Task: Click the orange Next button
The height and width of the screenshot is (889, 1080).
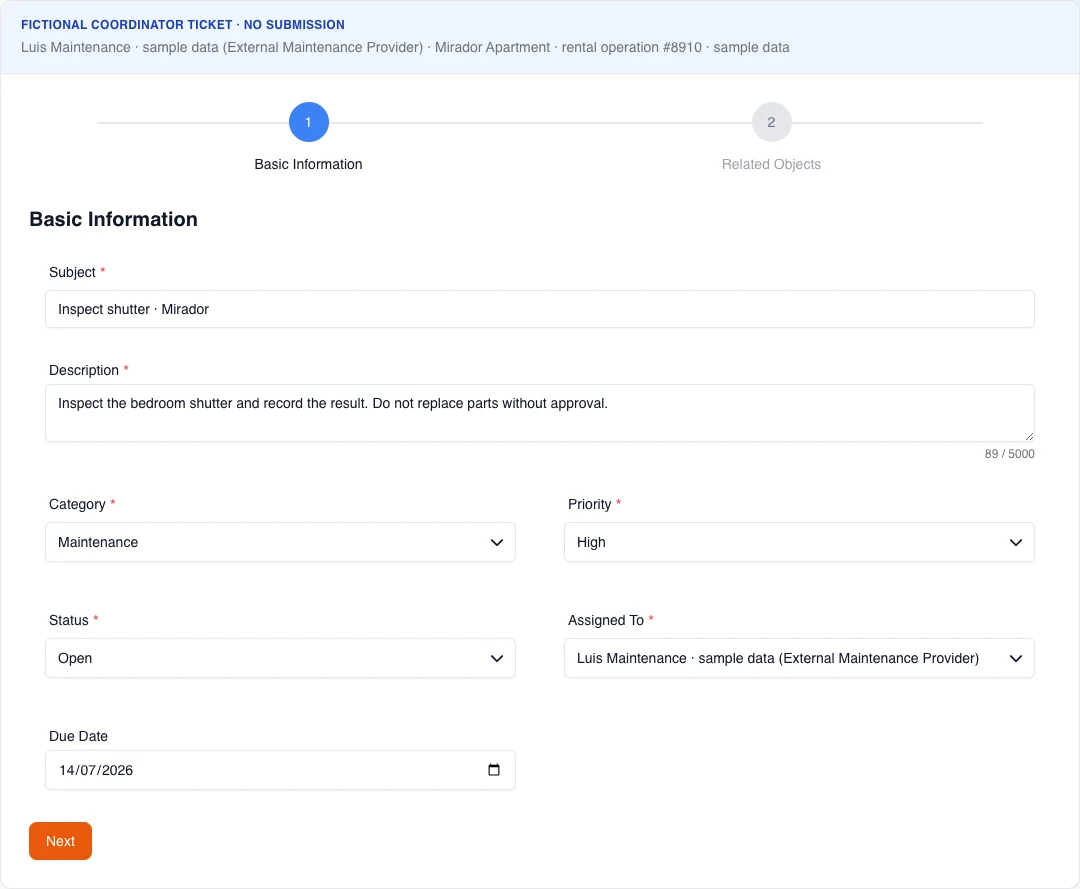Action: click(x=61, y=841)
